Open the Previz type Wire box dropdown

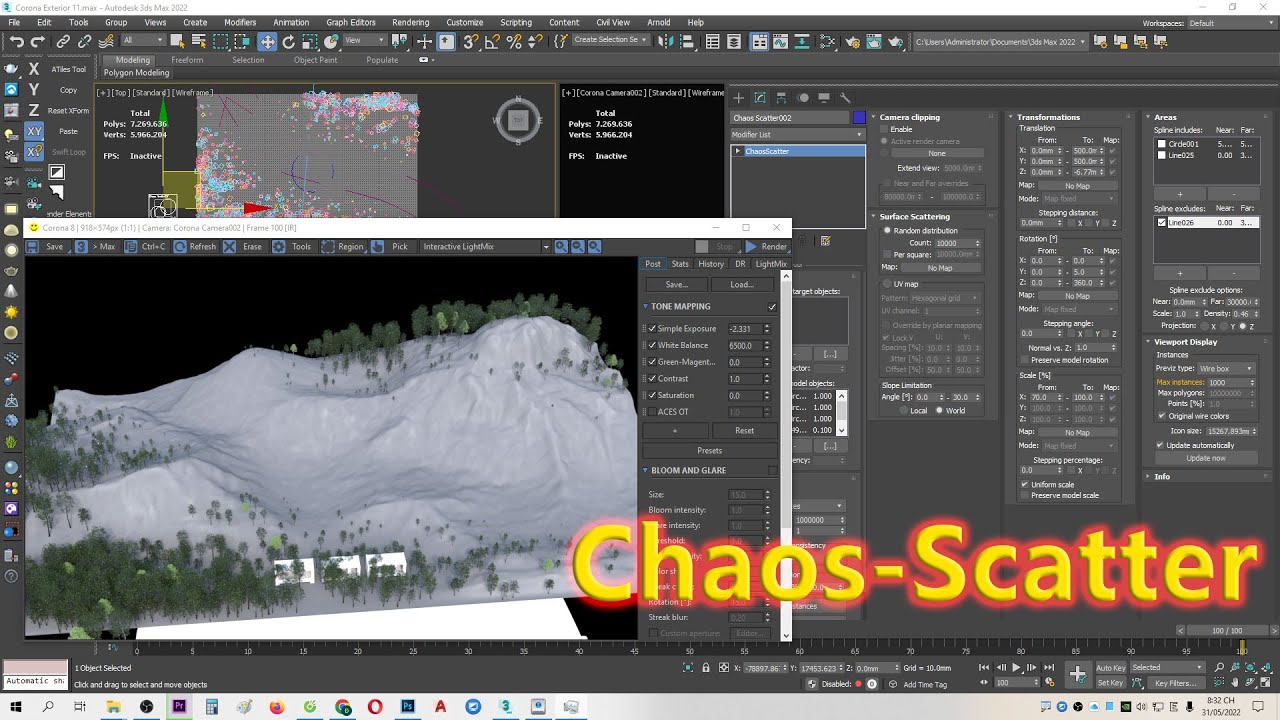click(x=1226, y=368)
